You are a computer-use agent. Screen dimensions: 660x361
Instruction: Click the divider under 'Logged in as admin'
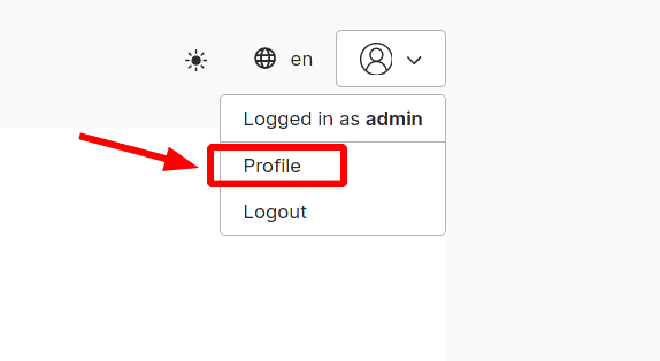tap(333, 142)
